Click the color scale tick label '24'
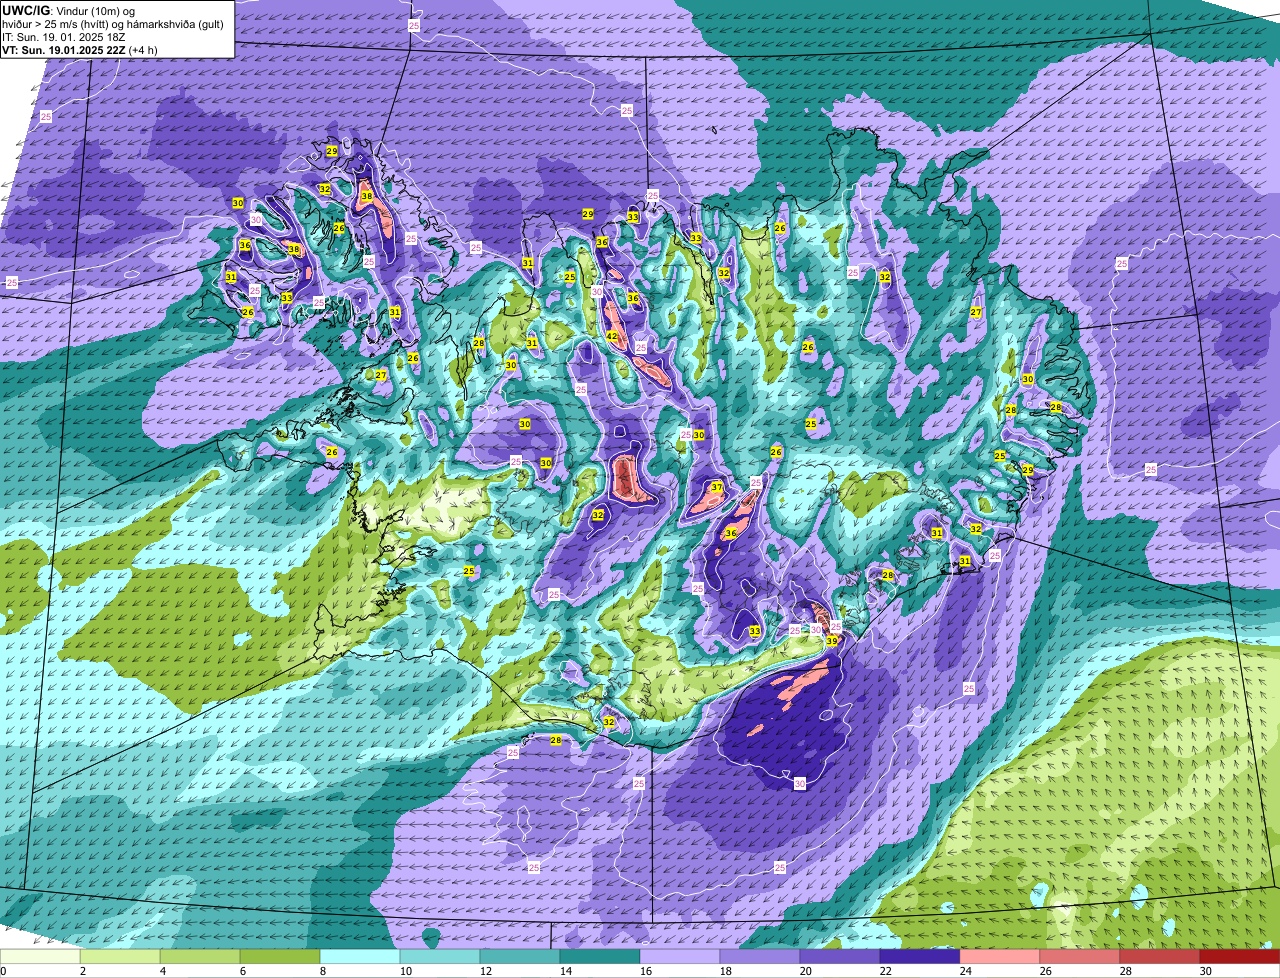 965,971
